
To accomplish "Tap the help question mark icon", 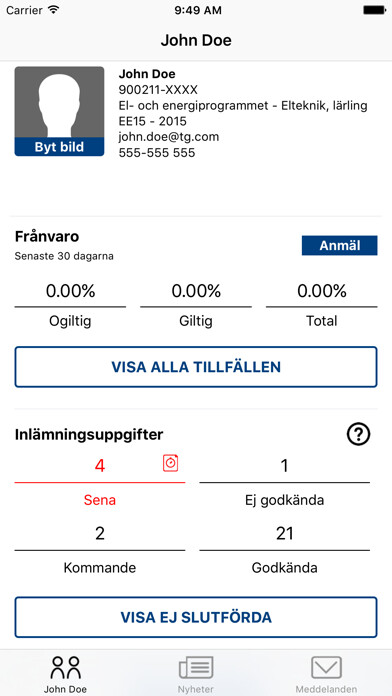I will tap(358, 435).
